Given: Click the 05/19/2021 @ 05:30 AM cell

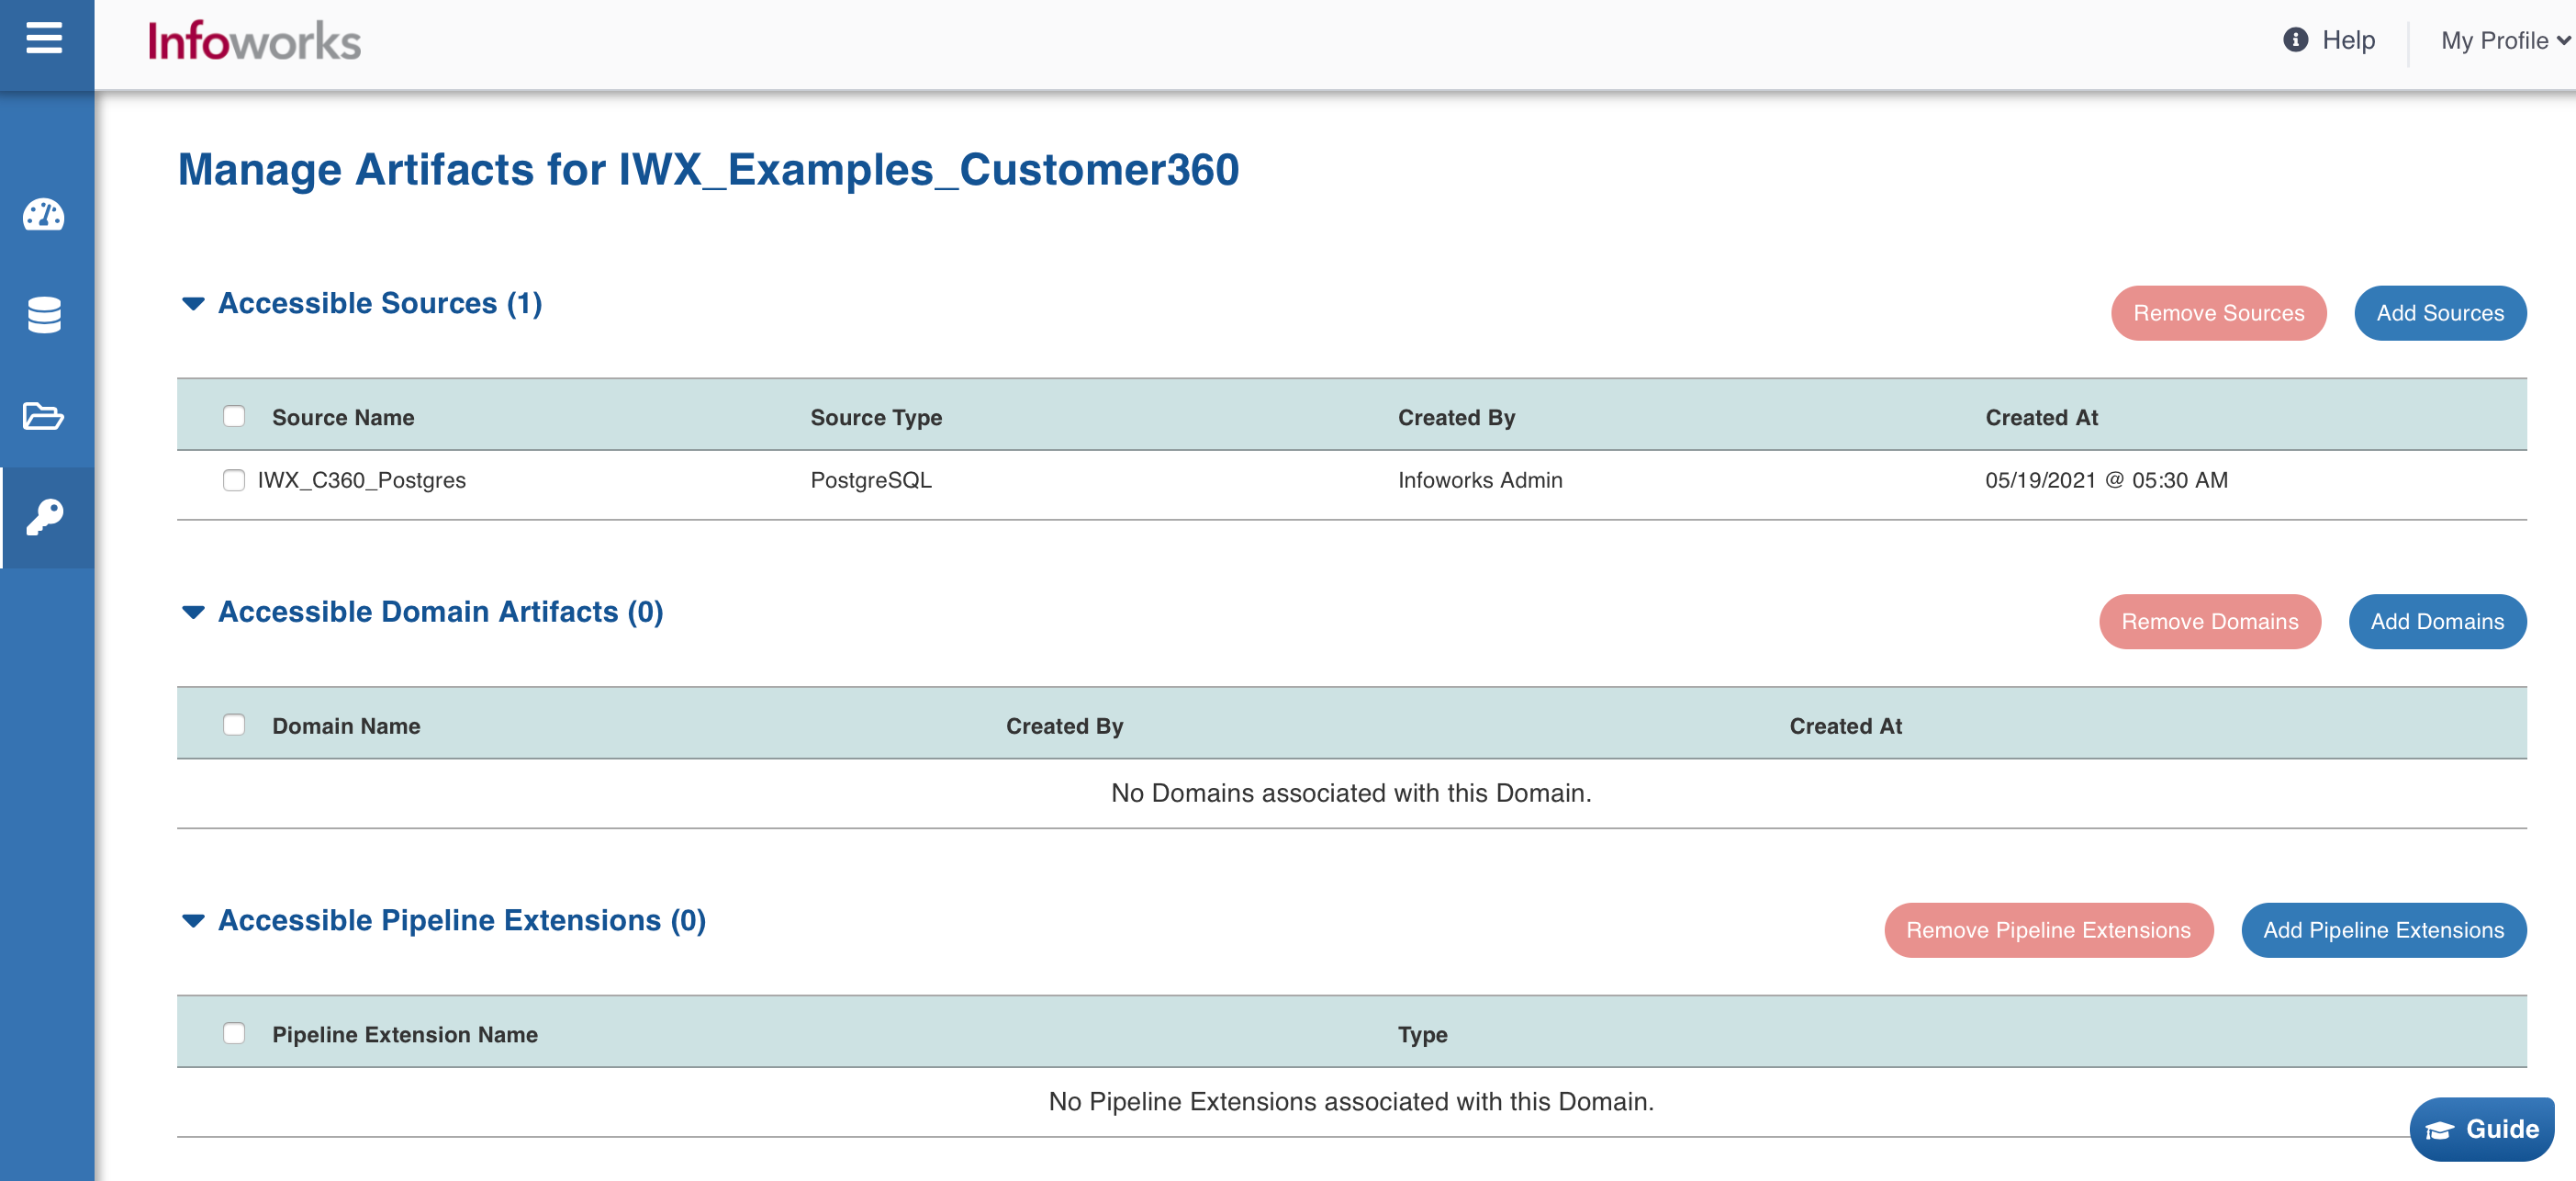Looking at the screenshot, I should tap(2106, 480).
